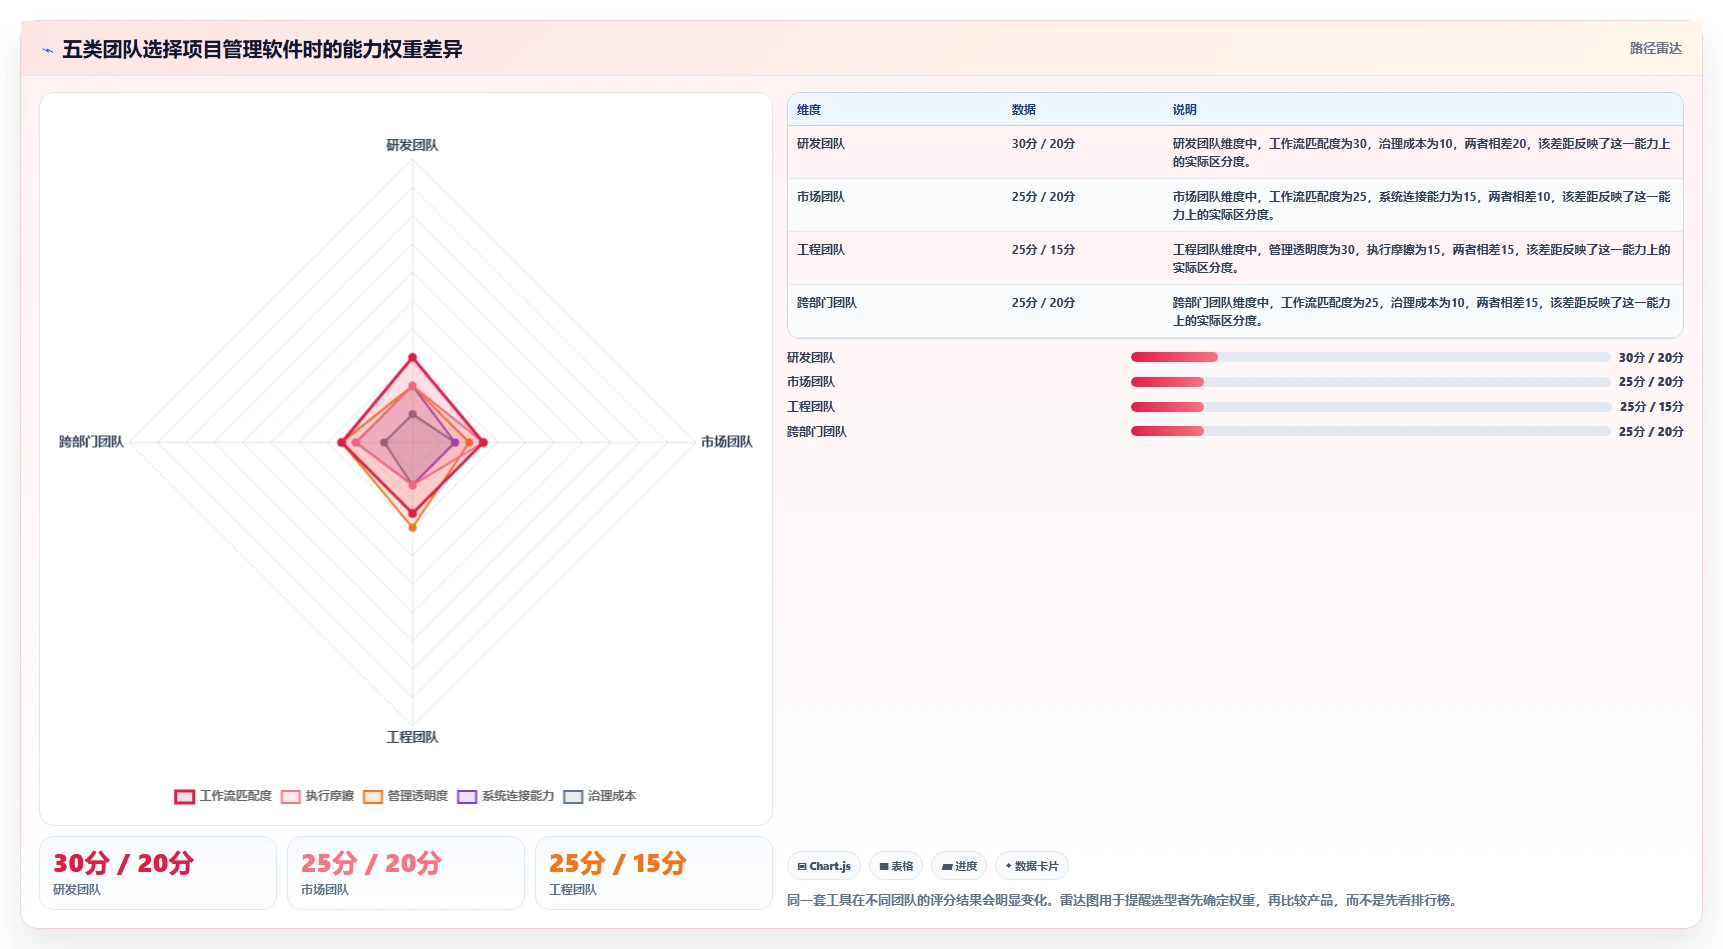
Task: Toggle the 治理成本 legend series
Action: 600,796
